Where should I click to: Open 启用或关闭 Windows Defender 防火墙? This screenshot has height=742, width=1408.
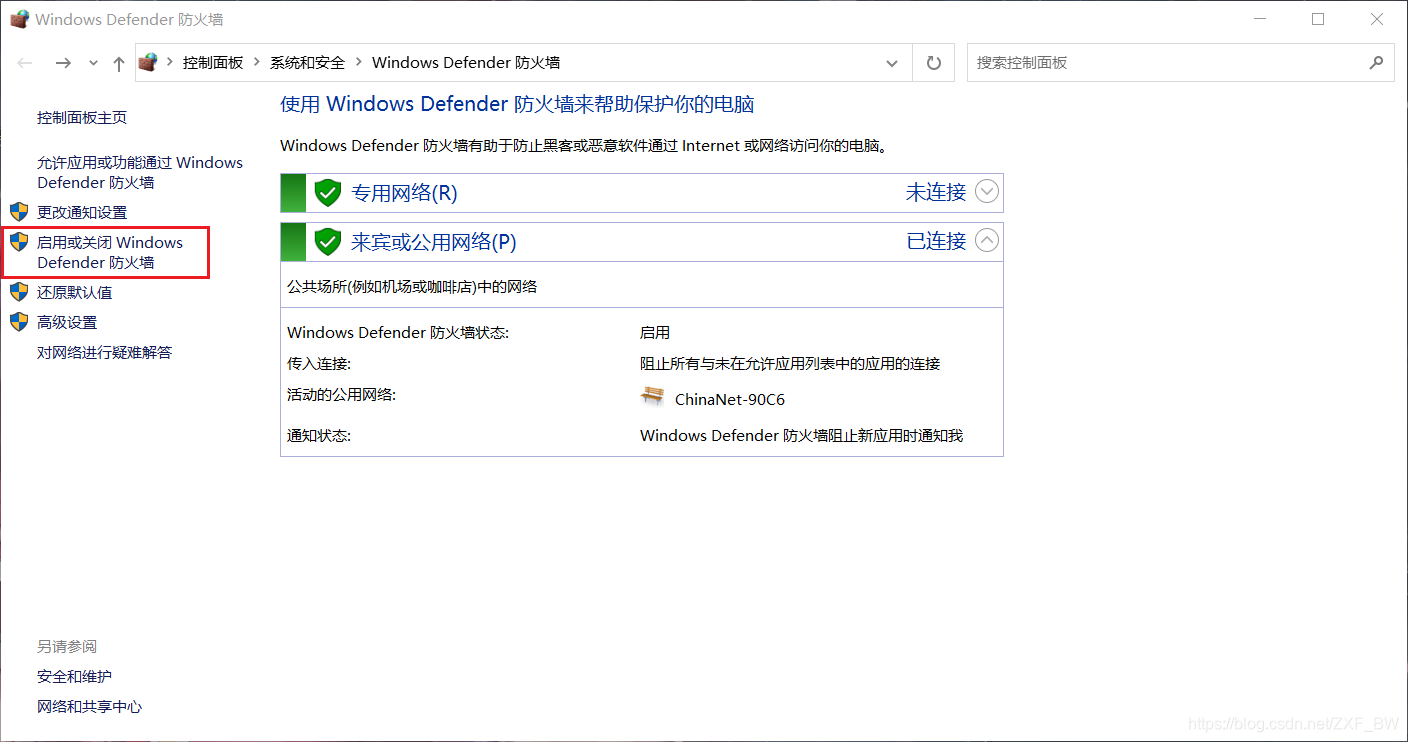[110, 252]
